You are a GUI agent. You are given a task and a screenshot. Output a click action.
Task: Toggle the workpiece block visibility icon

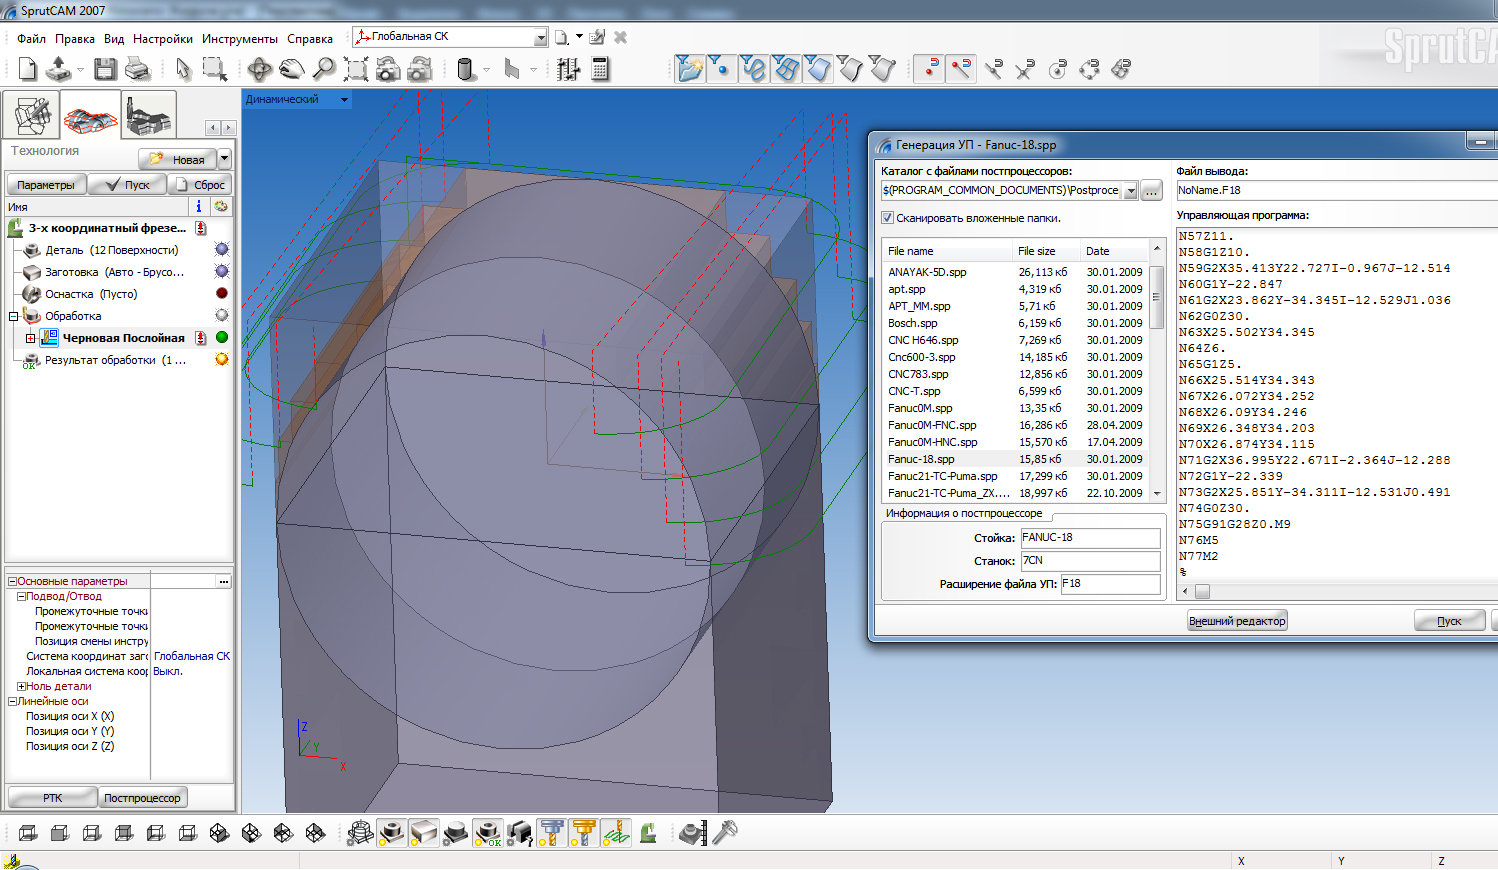(424, 832)
